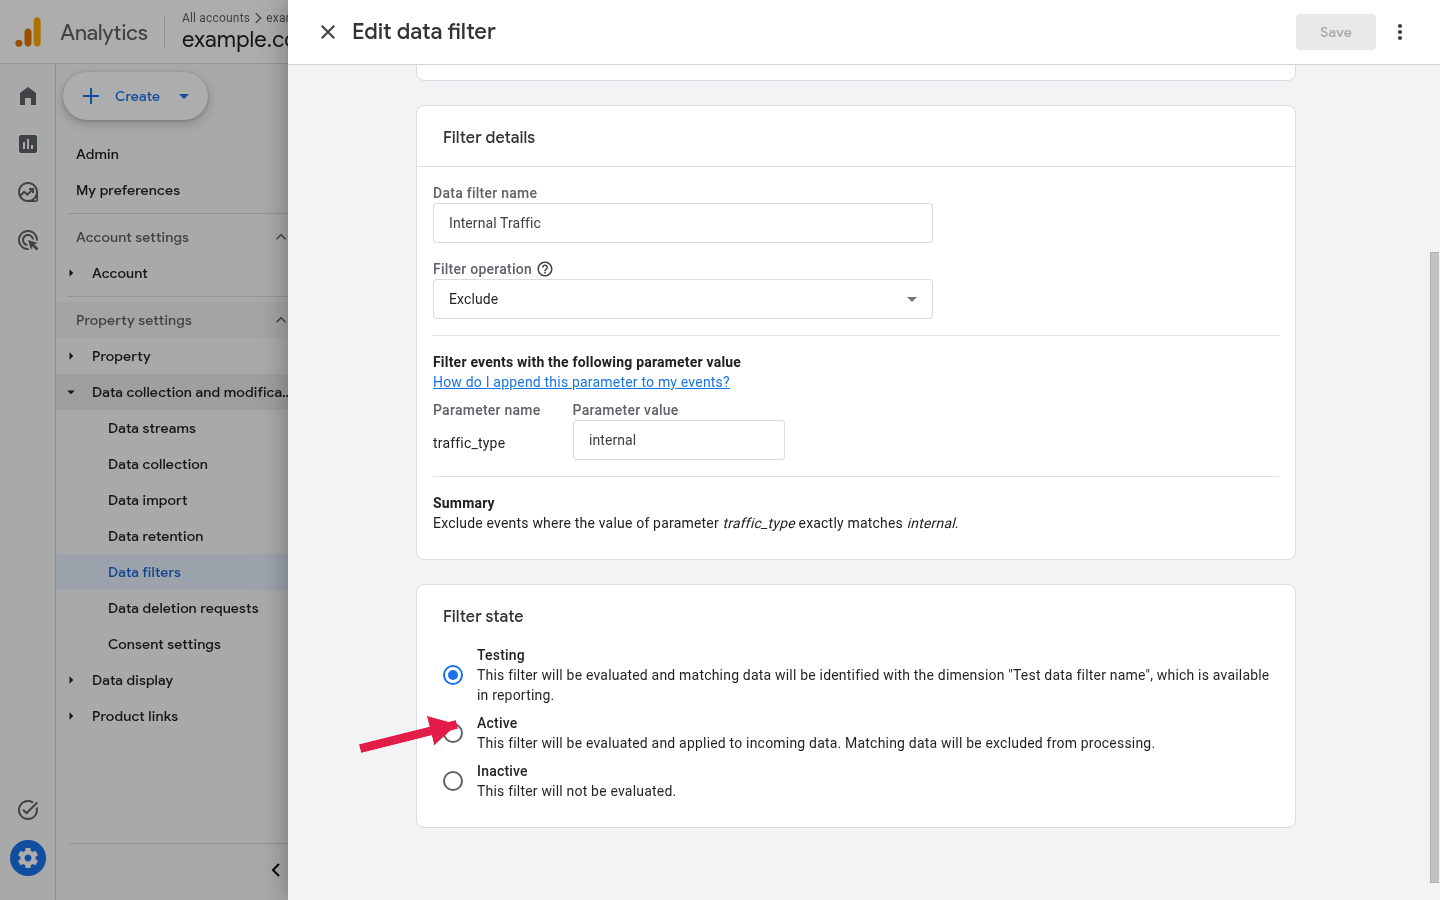This screenshot has height=900, width=1440.
Task: Expand the Product links arrow
Action: [x=71, y=716]
